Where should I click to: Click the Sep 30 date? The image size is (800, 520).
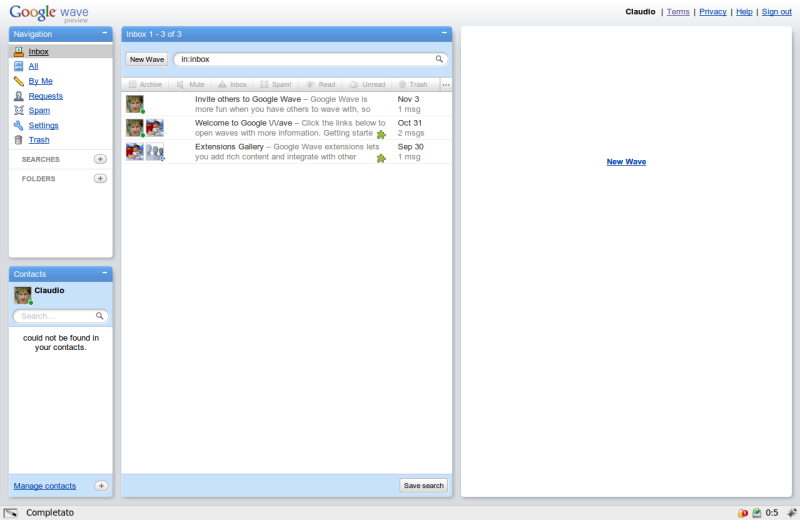pos(410,146)
